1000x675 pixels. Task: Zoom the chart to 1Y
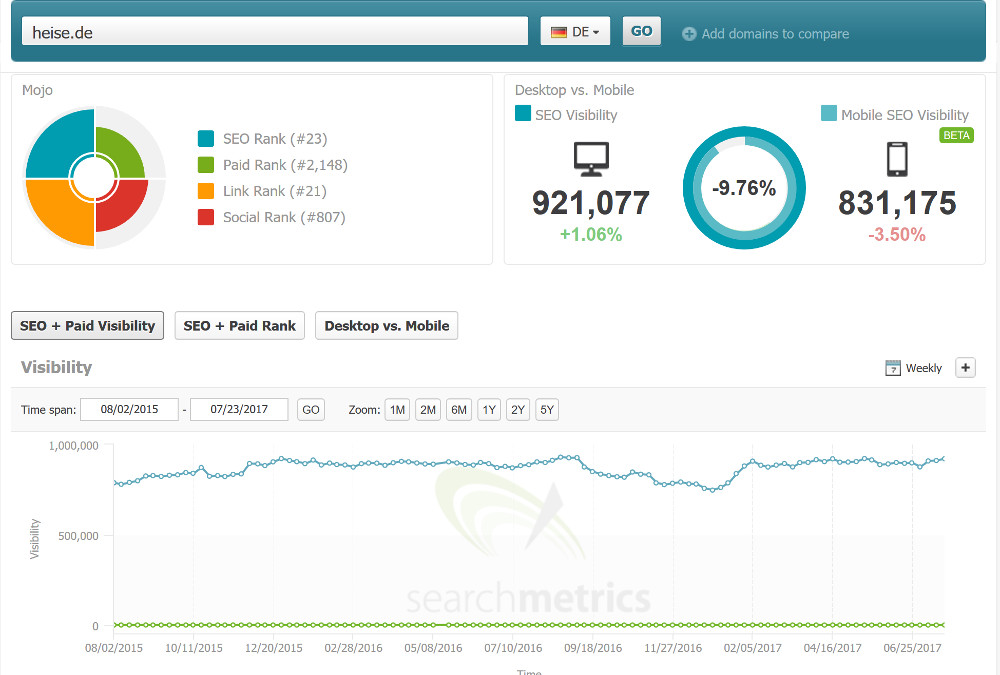click(x=488, y=409)
